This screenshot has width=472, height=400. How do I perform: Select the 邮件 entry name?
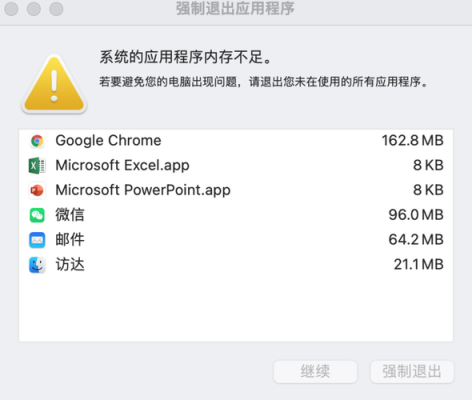click(x=70, y=240)
